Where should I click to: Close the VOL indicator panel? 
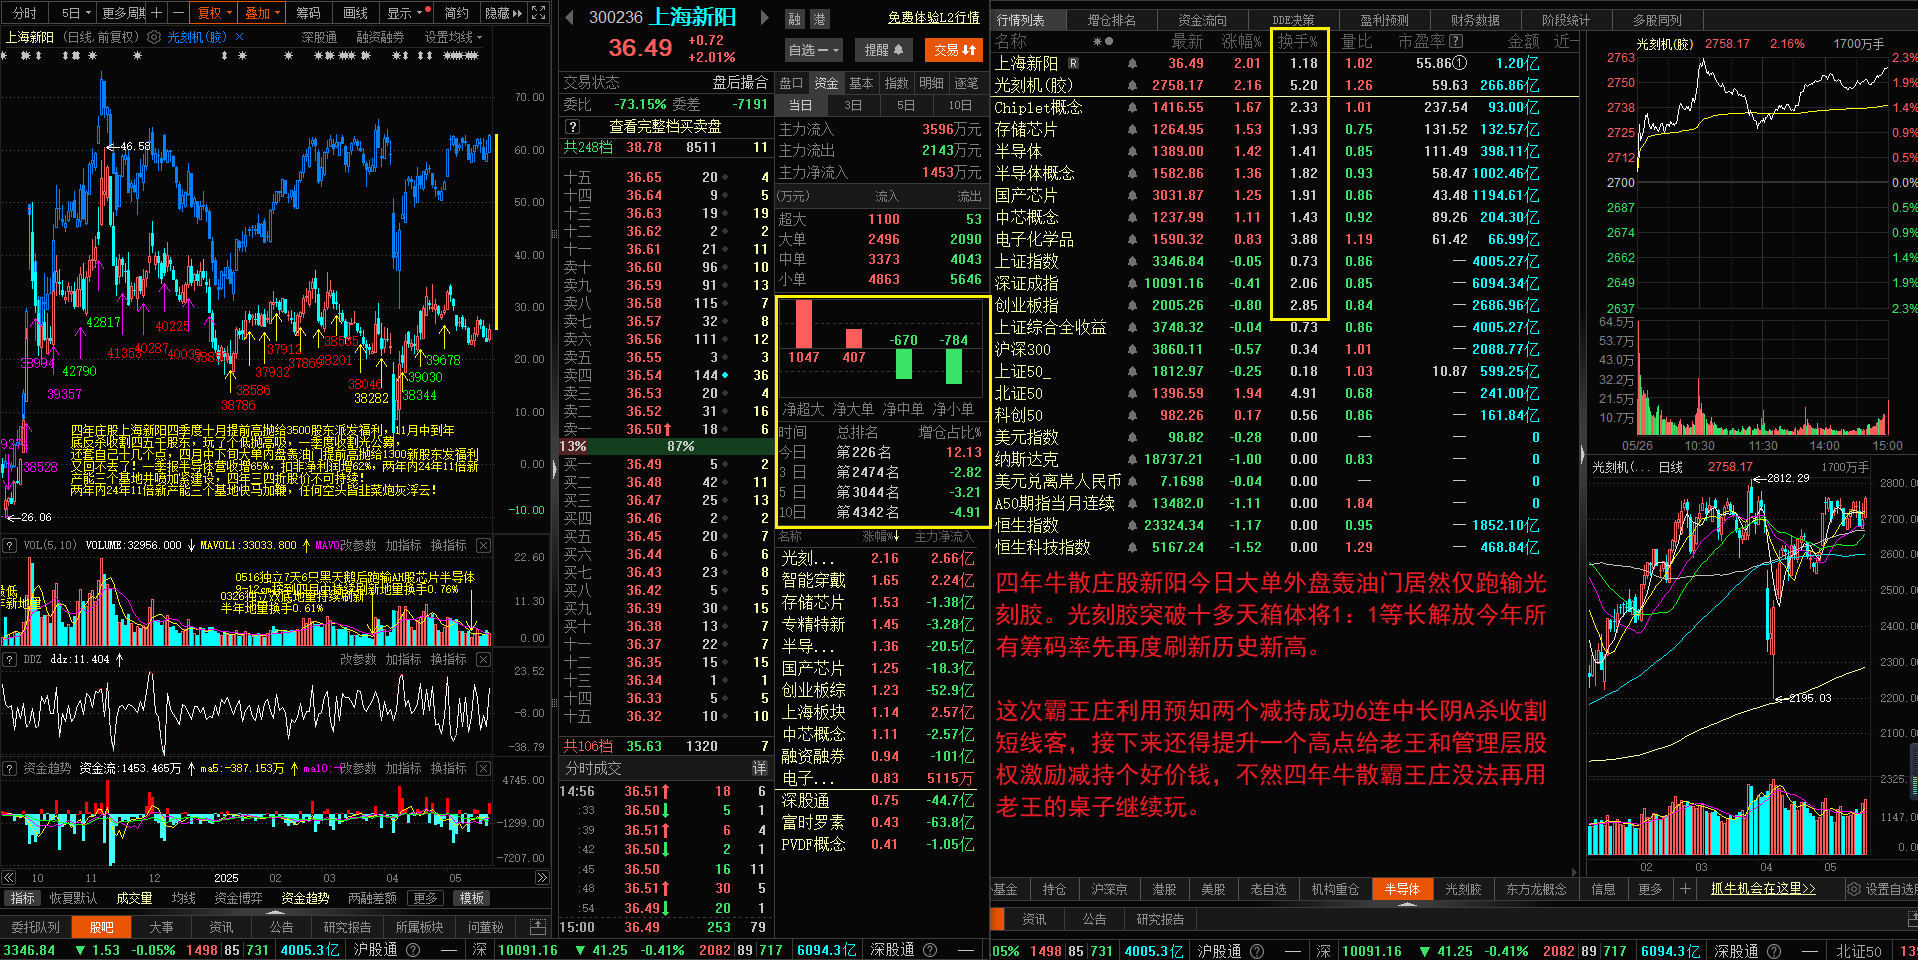tap(483, 545)
